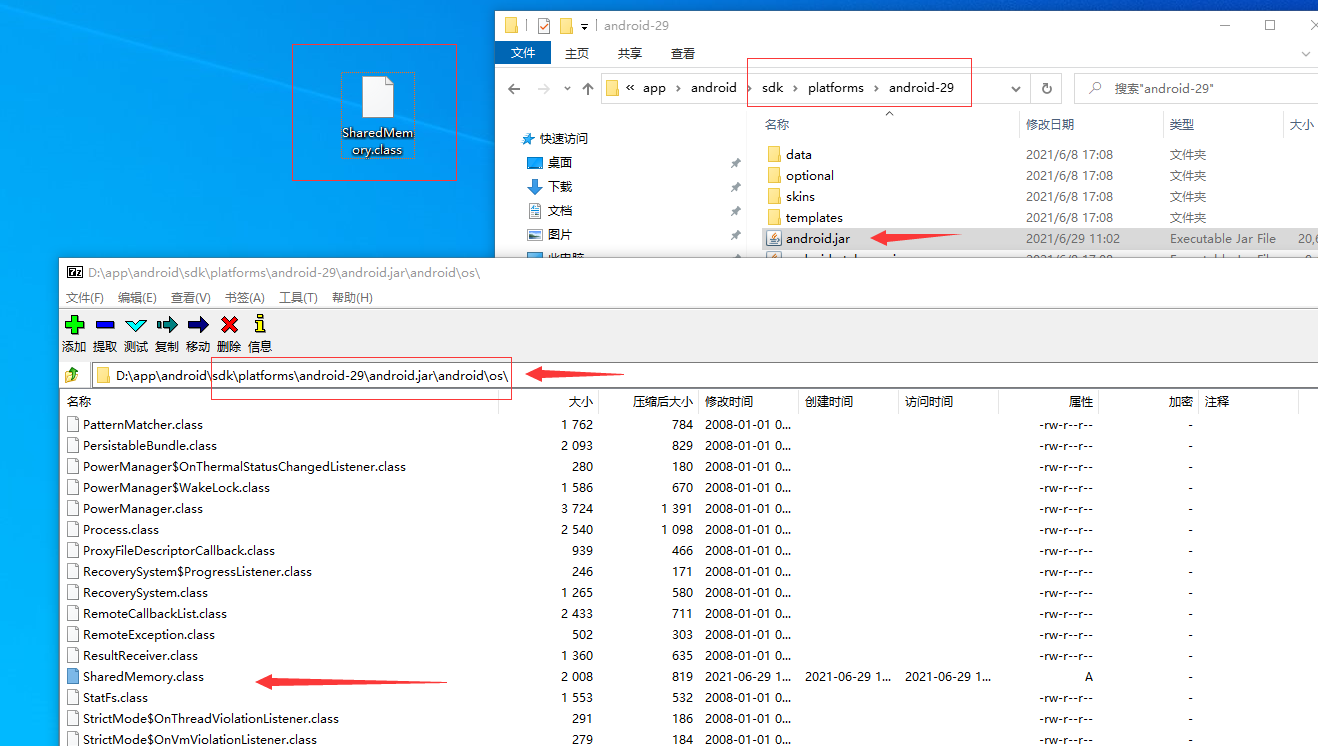Click the 添加 (Add) green plus icon

coord(74,324)
